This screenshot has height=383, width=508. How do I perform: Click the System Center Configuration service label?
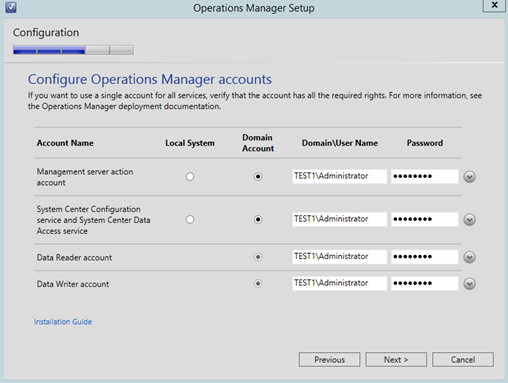click(x=93, y=220)
